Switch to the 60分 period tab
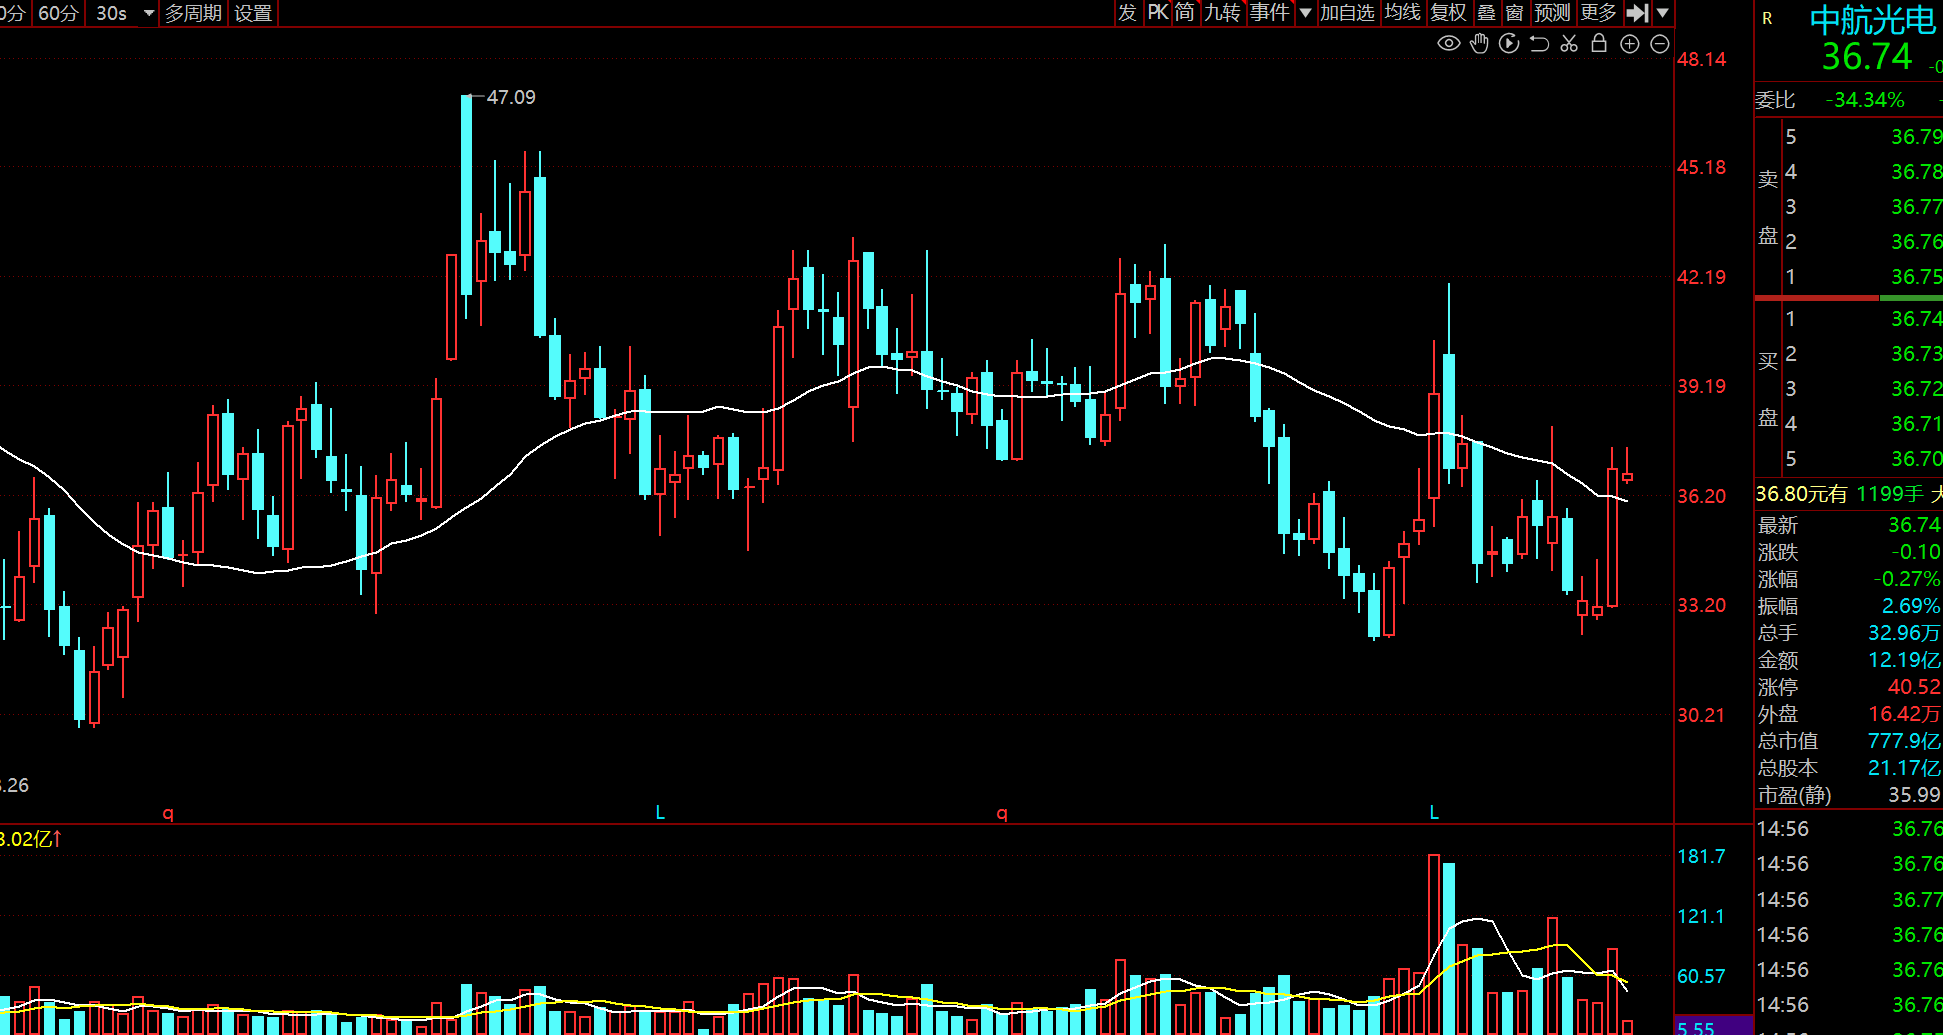Image resolution: width=1943 pixels, height=1035 pixels. tap(58, 13)
